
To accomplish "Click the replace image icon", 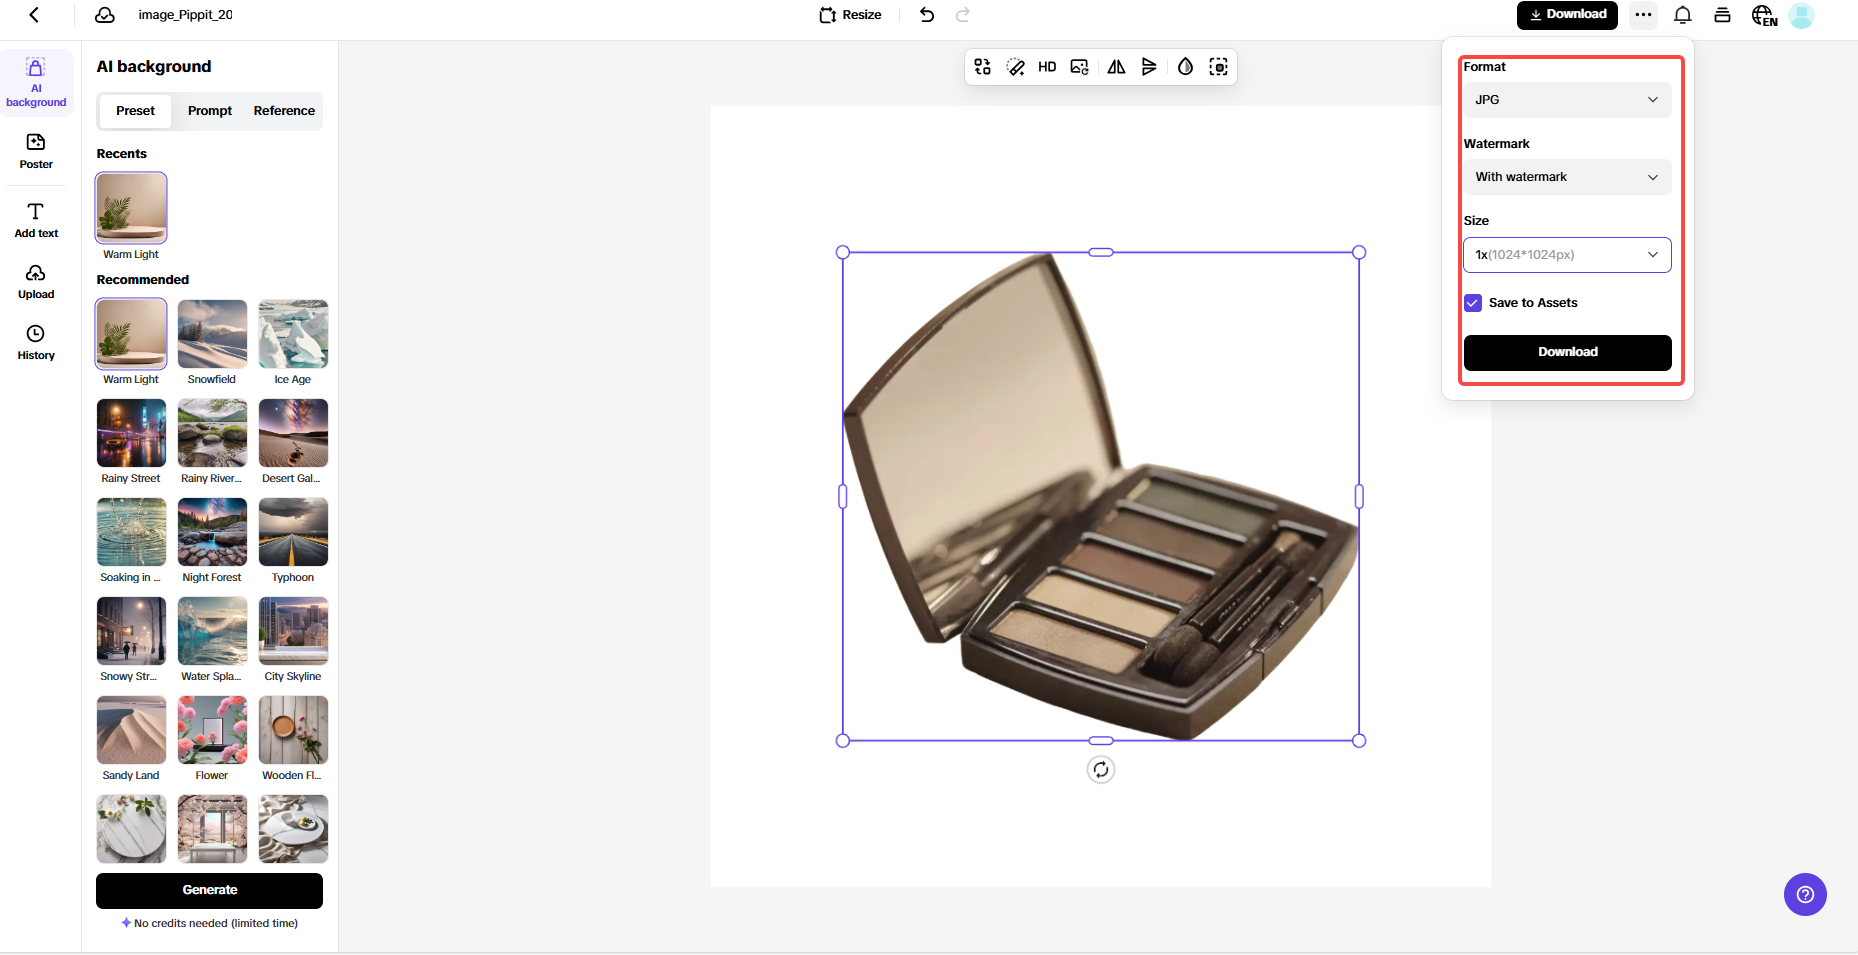I will pos(1079,66).
